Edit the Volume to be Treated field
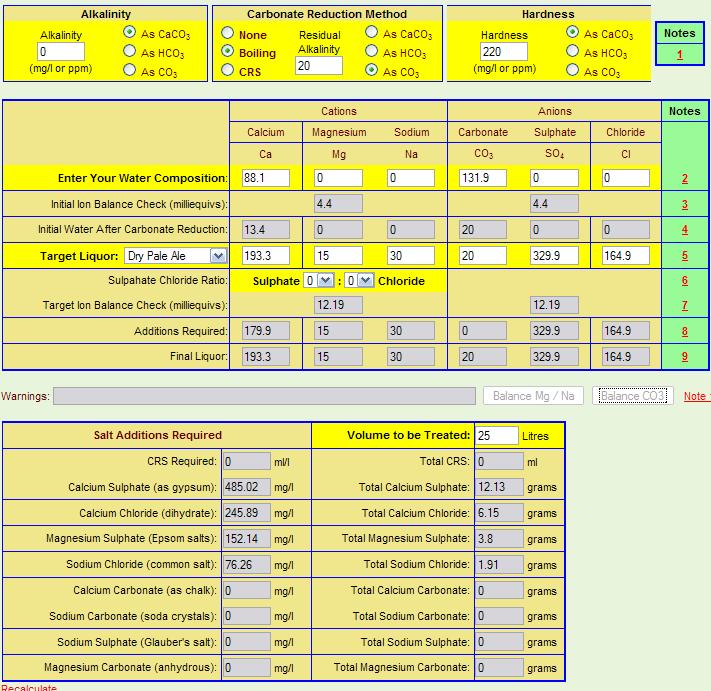The width and height of the screenshot is (711, 691). tap(497, 436)
